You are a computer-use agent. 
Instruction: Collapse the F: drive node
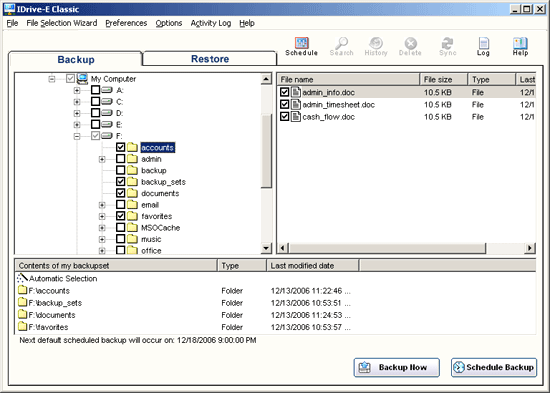[77, 136]
